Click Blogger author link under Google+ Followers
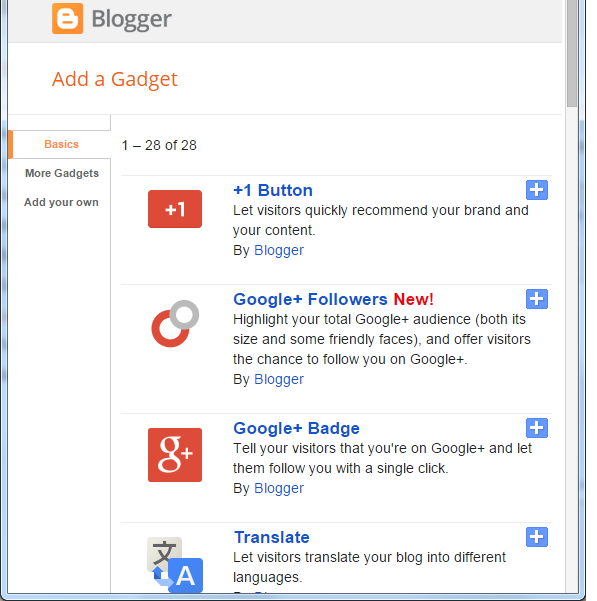The height and width of the screenshot is (601, 597). tap(279, 379)
